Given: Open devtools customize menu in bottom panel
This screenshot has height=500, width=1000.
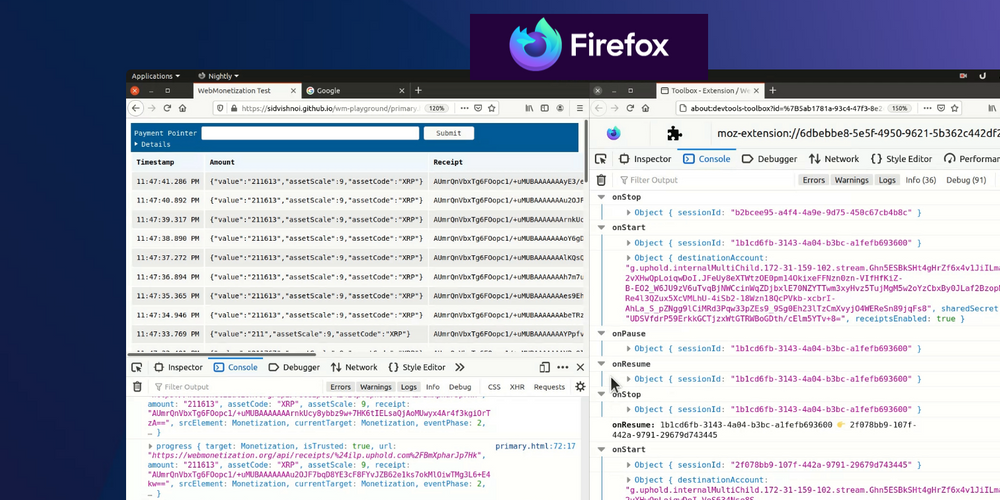Looking at the screenshot, I should 562,367.
